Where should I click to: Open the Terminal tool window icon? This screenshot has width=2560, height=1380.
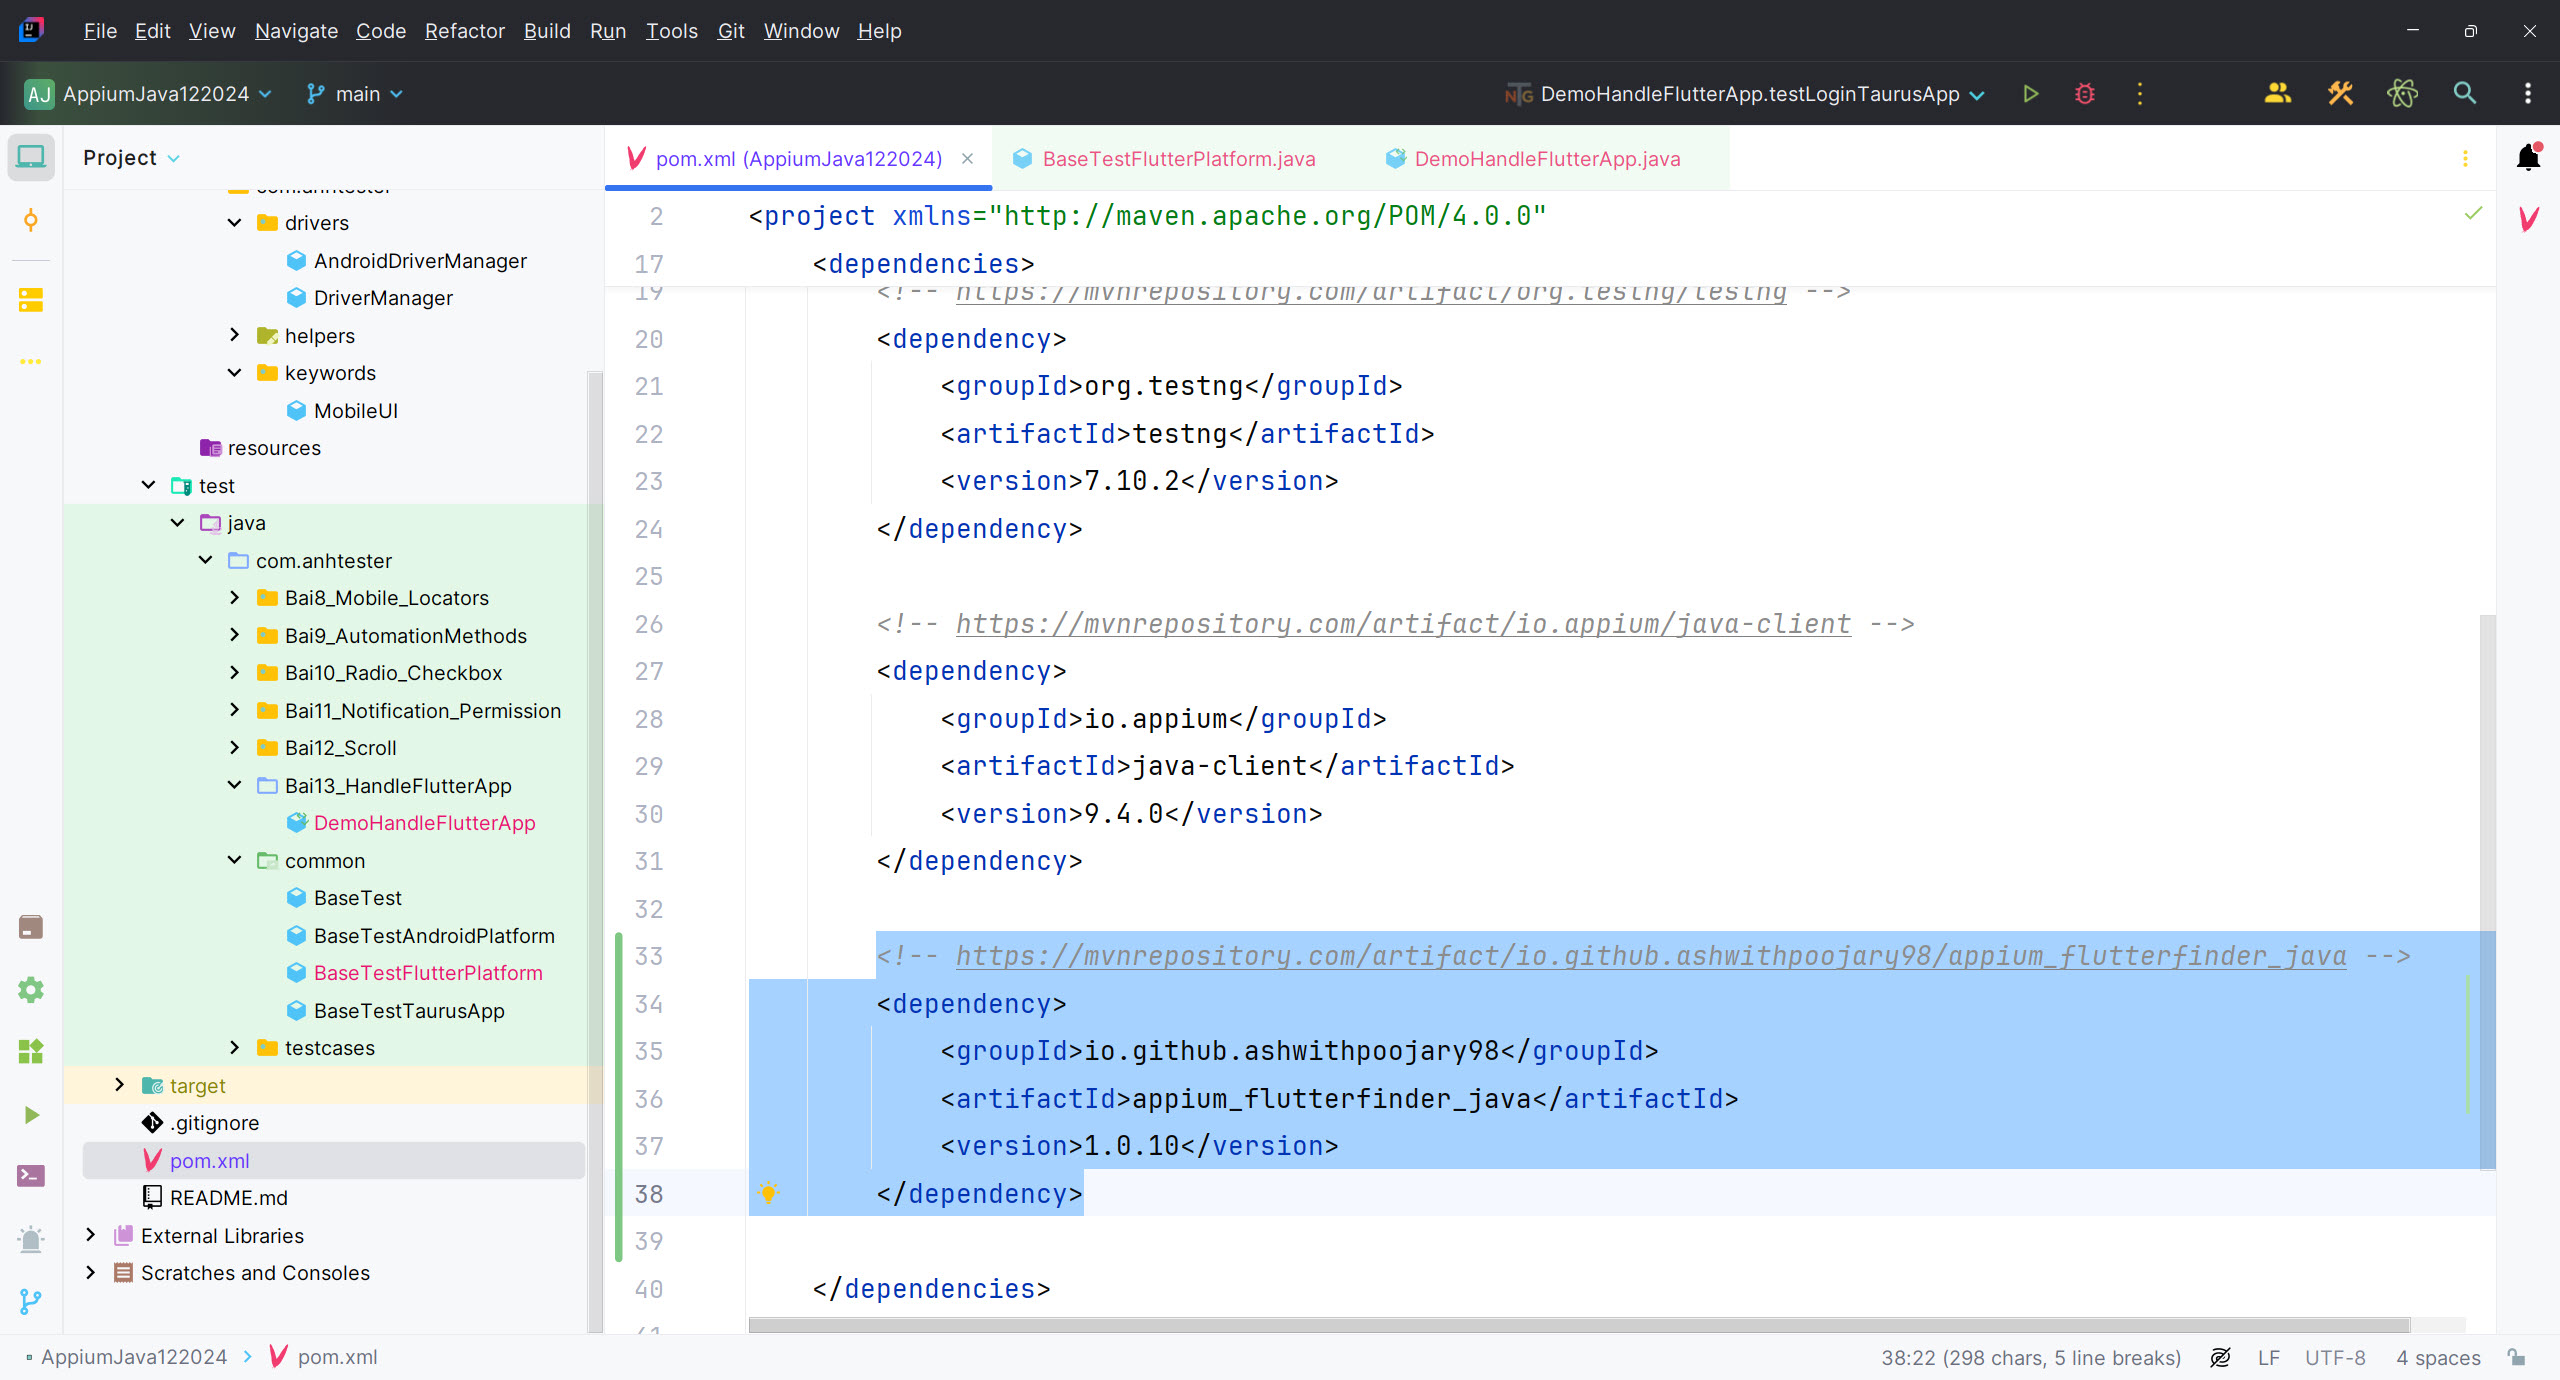pos(31,1176)
